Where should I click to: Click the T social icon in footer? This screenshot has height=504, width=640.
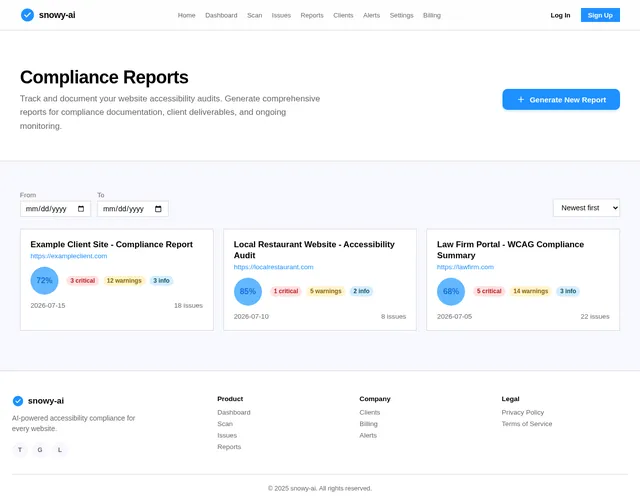(x=20, y=450)
